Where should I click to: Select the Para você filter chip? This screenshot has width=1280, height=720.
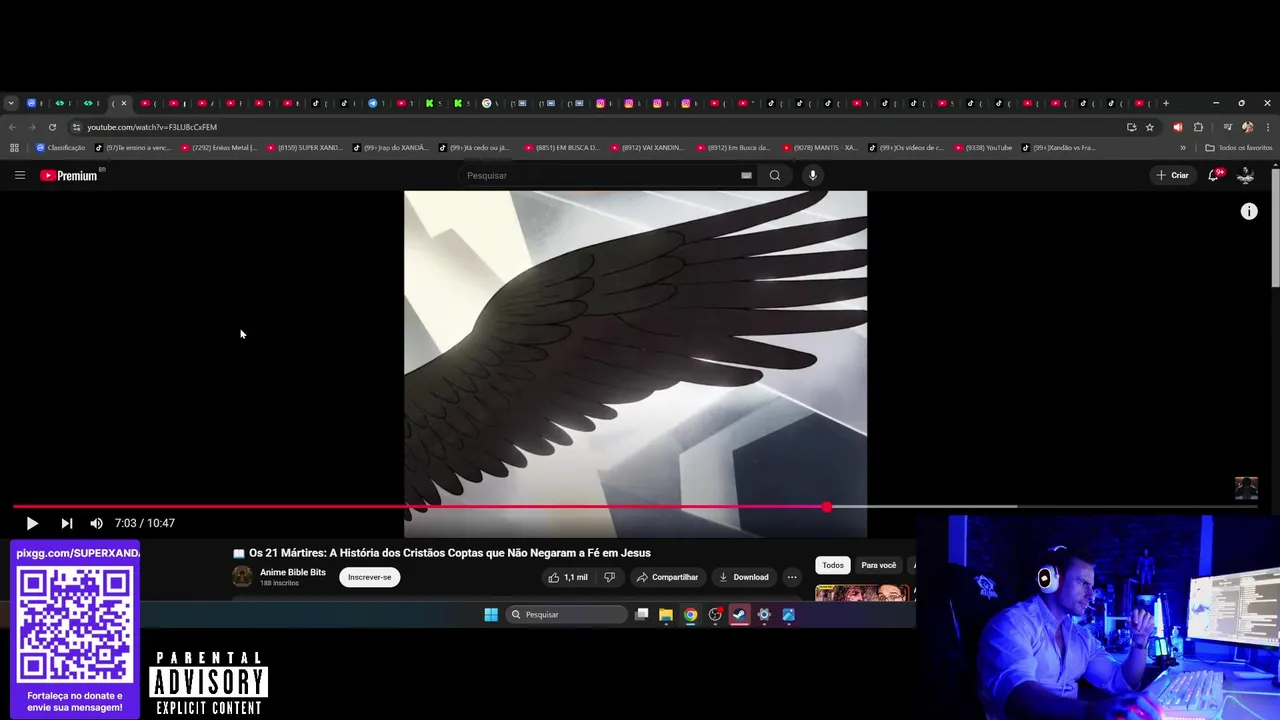click(x=879, y=565)
